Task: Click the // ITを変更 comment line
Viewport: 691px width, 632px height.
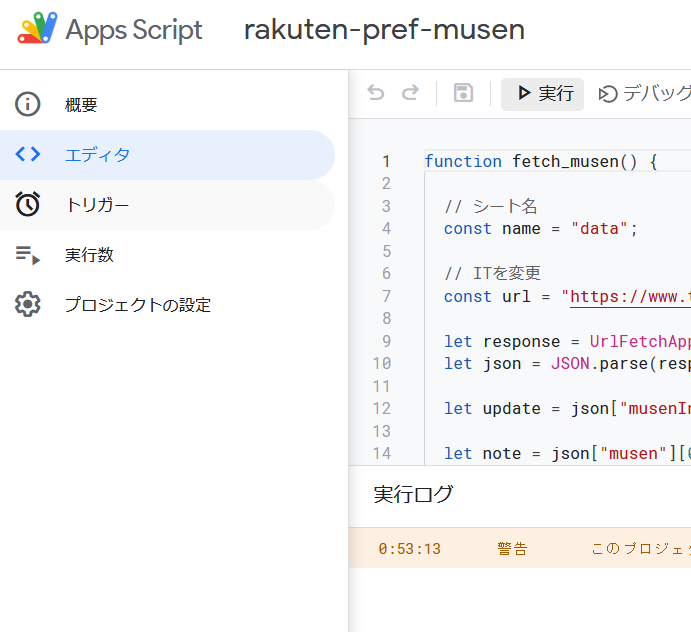Action: [x=492, y=274]
